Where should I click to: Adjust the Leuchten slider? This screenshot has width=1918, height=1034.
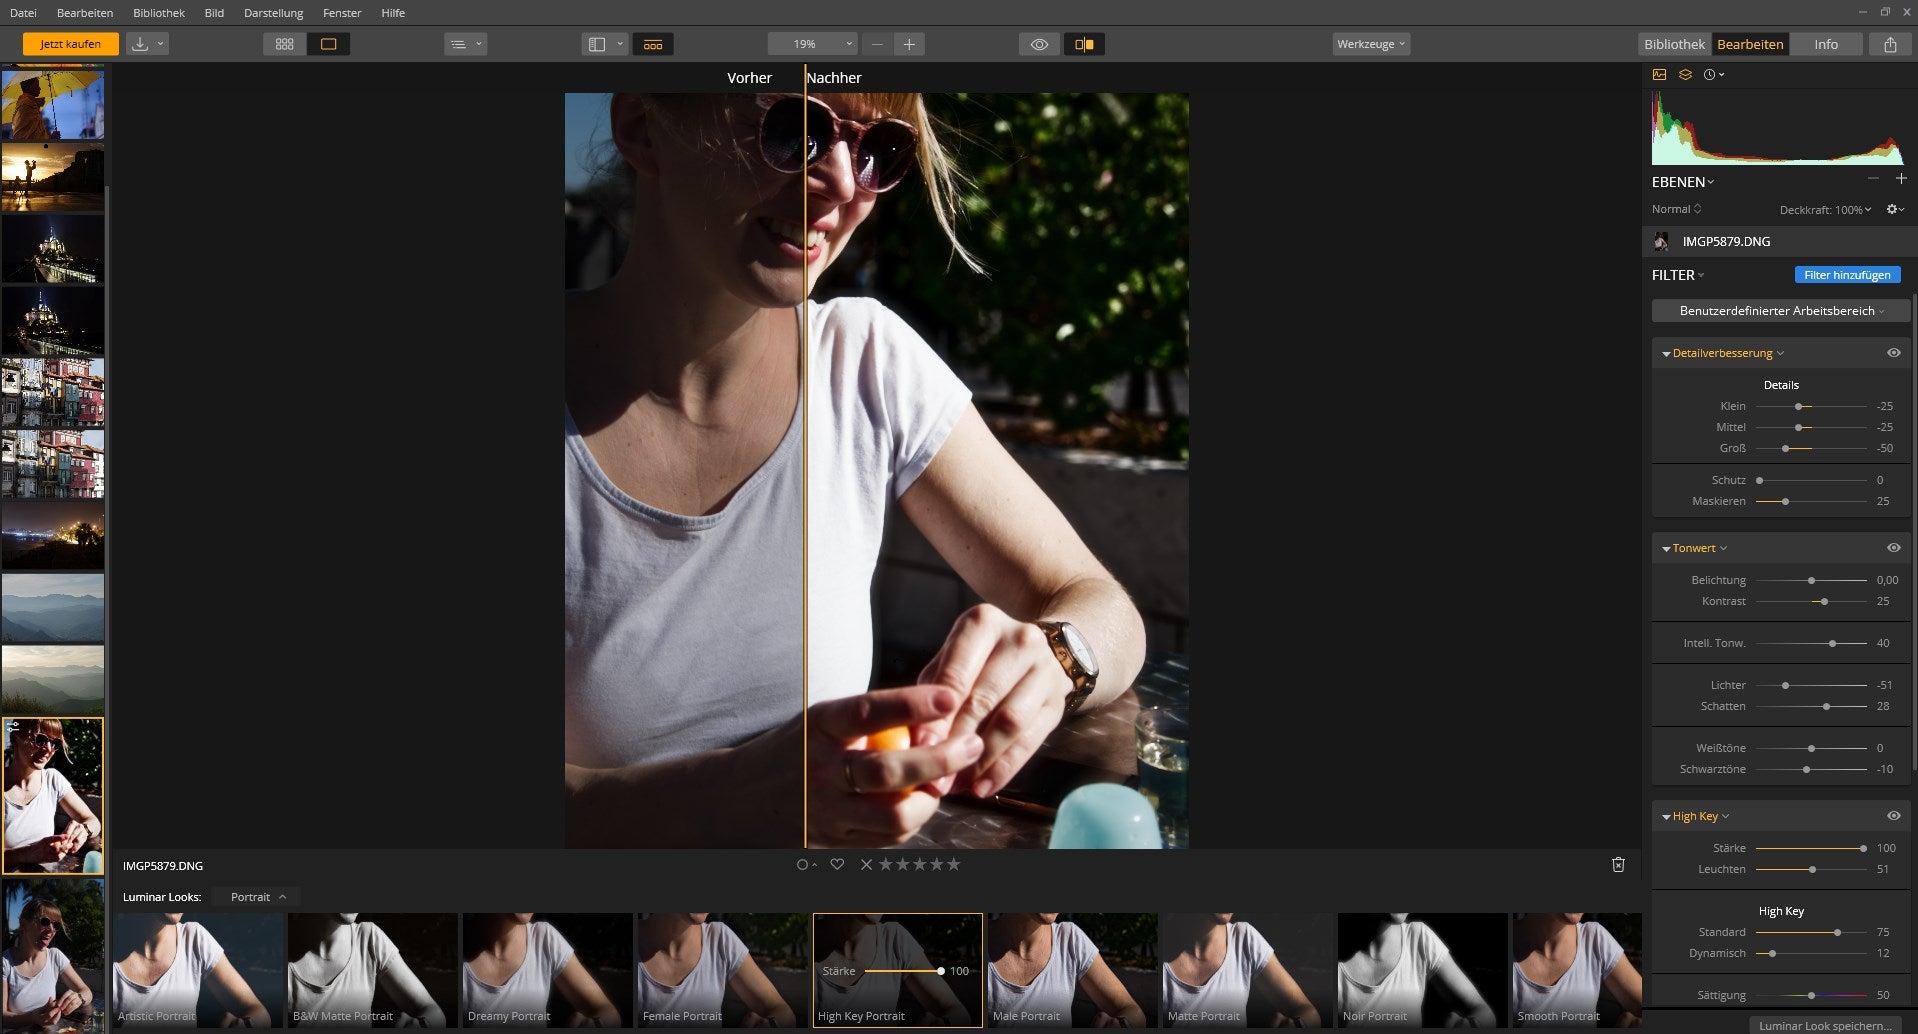click(1811, 869)
